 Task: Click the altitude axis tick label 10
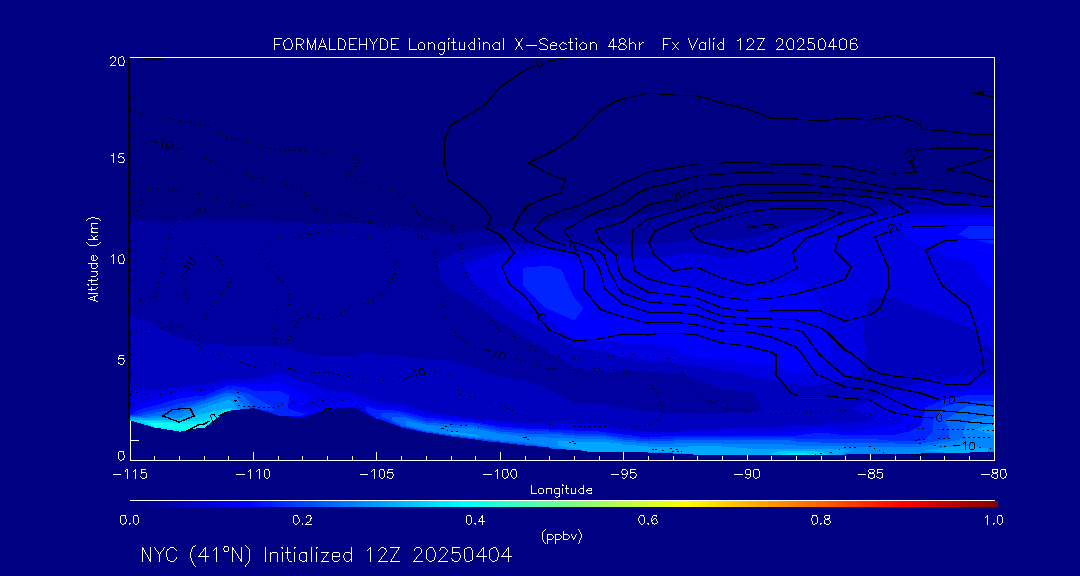click(x=116, y=258)
